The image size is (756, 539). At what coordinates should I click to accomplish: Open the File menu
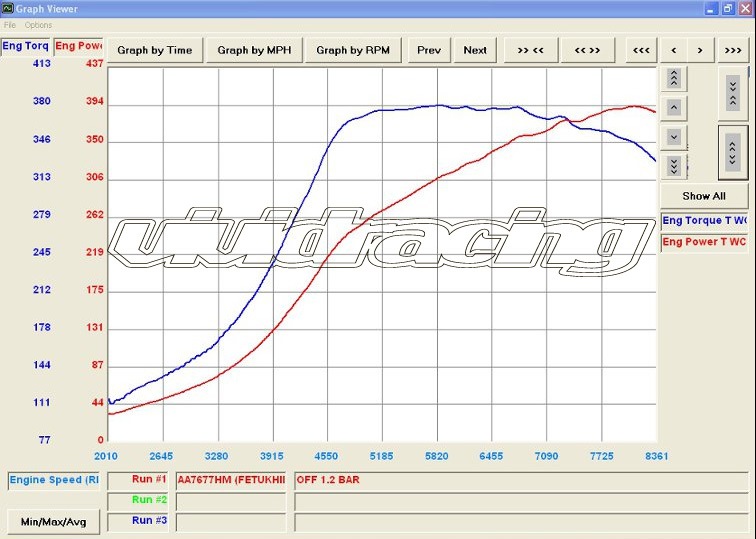point(10,25)
